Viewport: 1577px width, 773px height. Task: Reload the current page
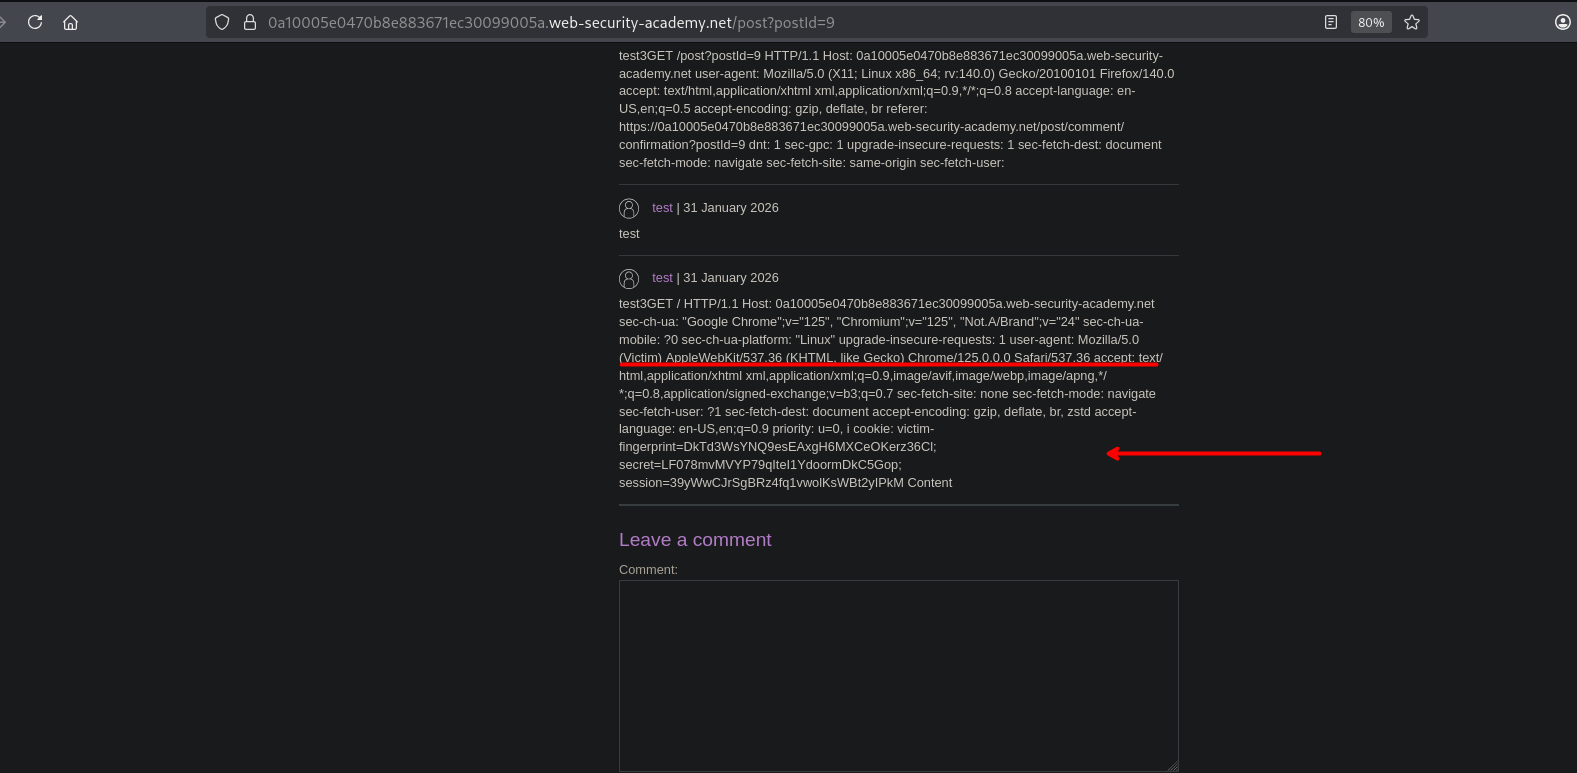[x=35, y=22]
